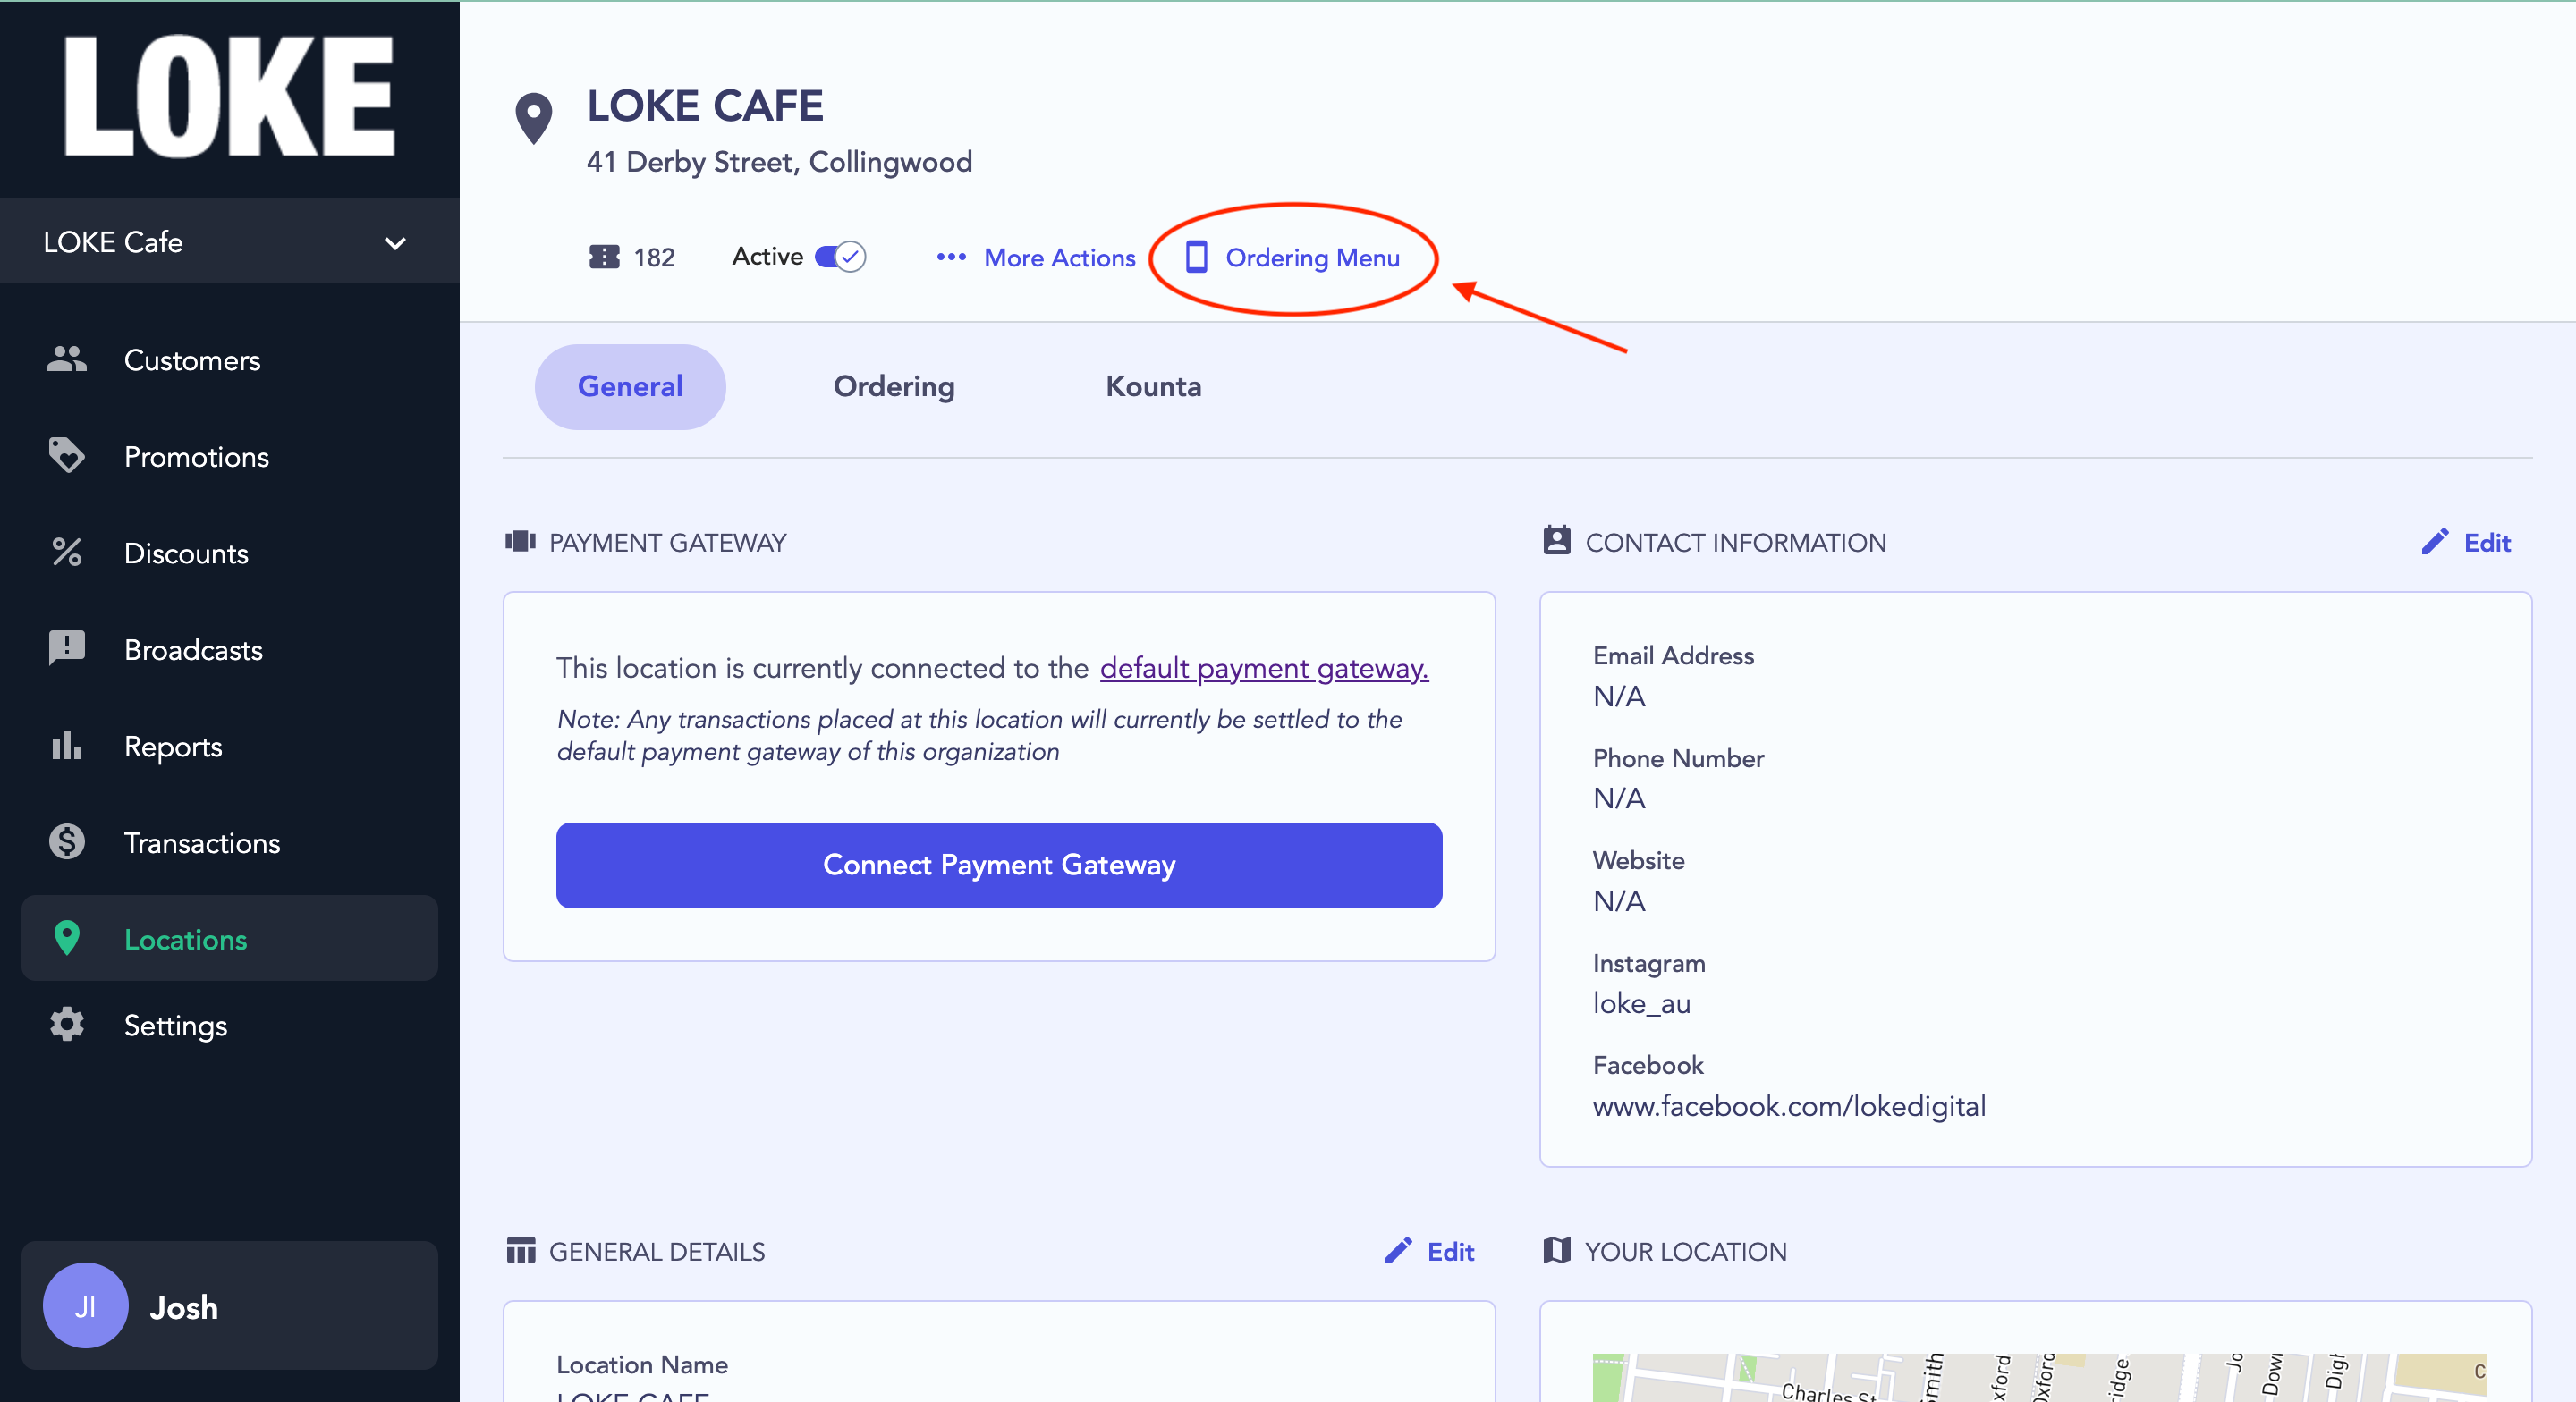Click the Reports bar chart icon
The image size is (2576, 1402).
[67, 745]
